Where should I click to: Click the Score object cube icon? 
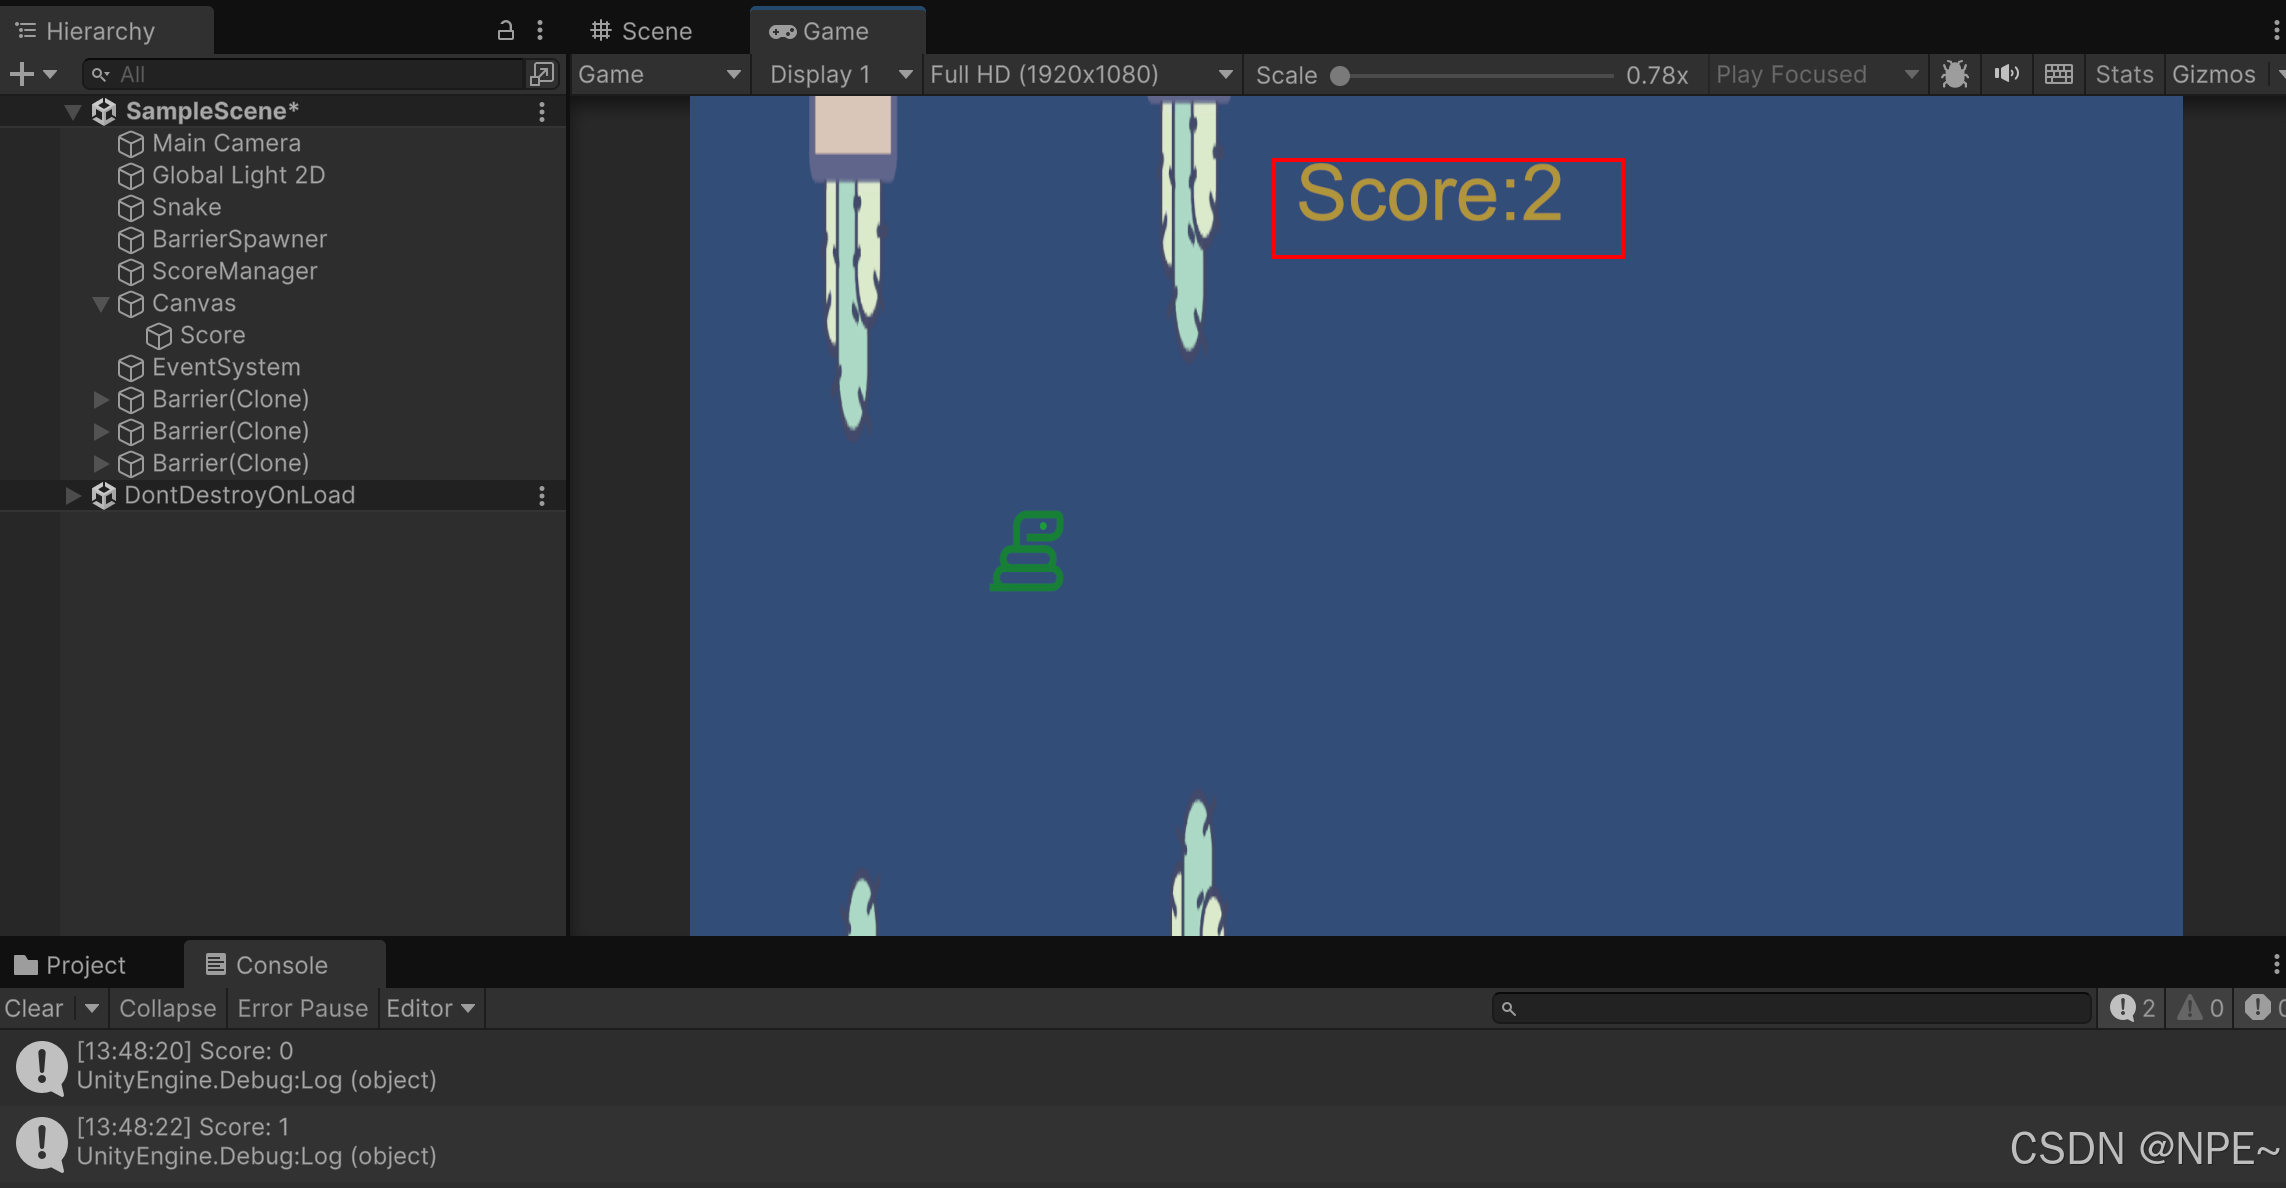point(159,336)
